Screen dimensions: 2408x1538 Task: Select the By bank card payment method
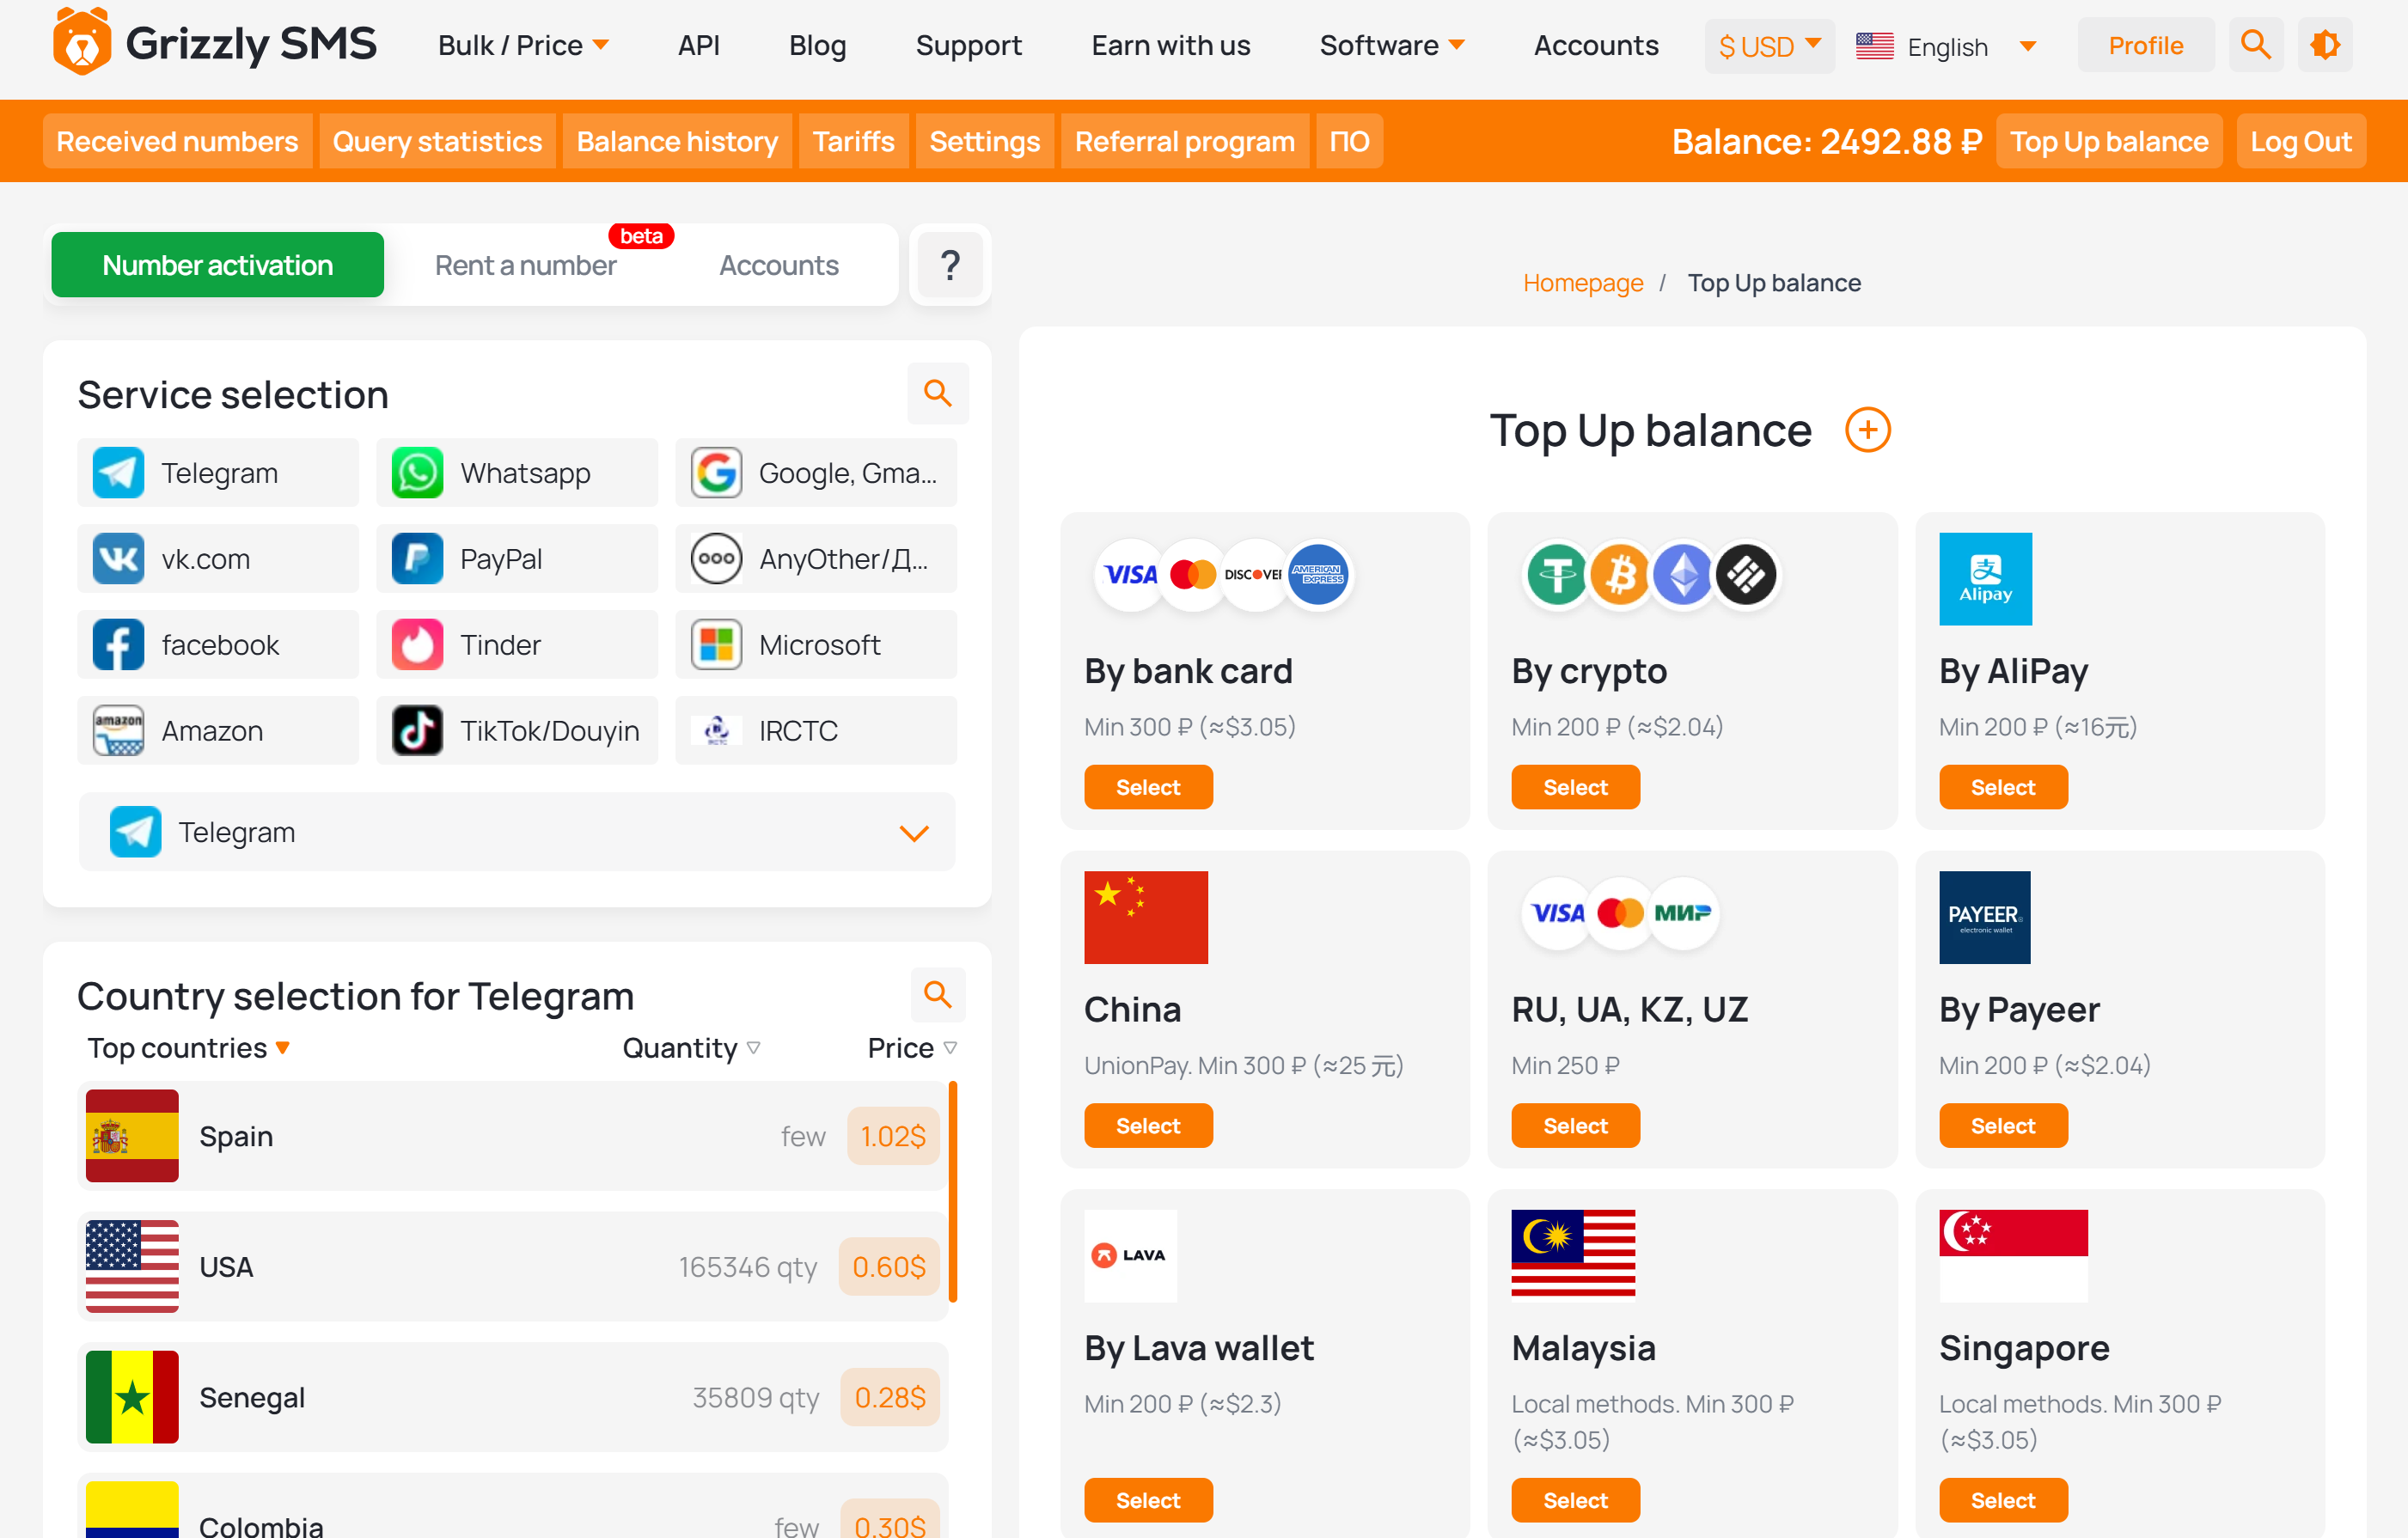click(x=1148, y=787)
